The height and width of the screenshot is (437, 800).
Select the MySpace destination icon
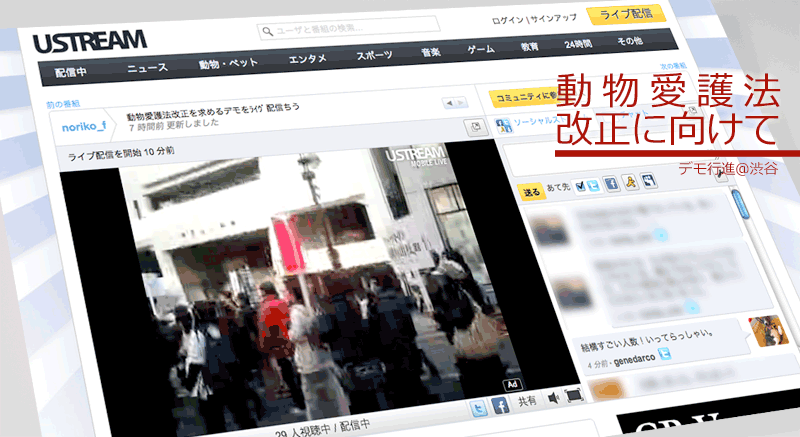click(x=649, y=179)
